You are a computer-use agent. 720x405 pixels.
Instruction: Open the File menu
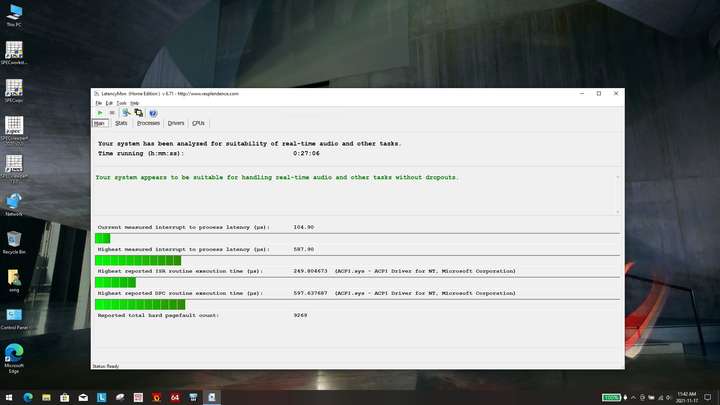click(99, 103)
